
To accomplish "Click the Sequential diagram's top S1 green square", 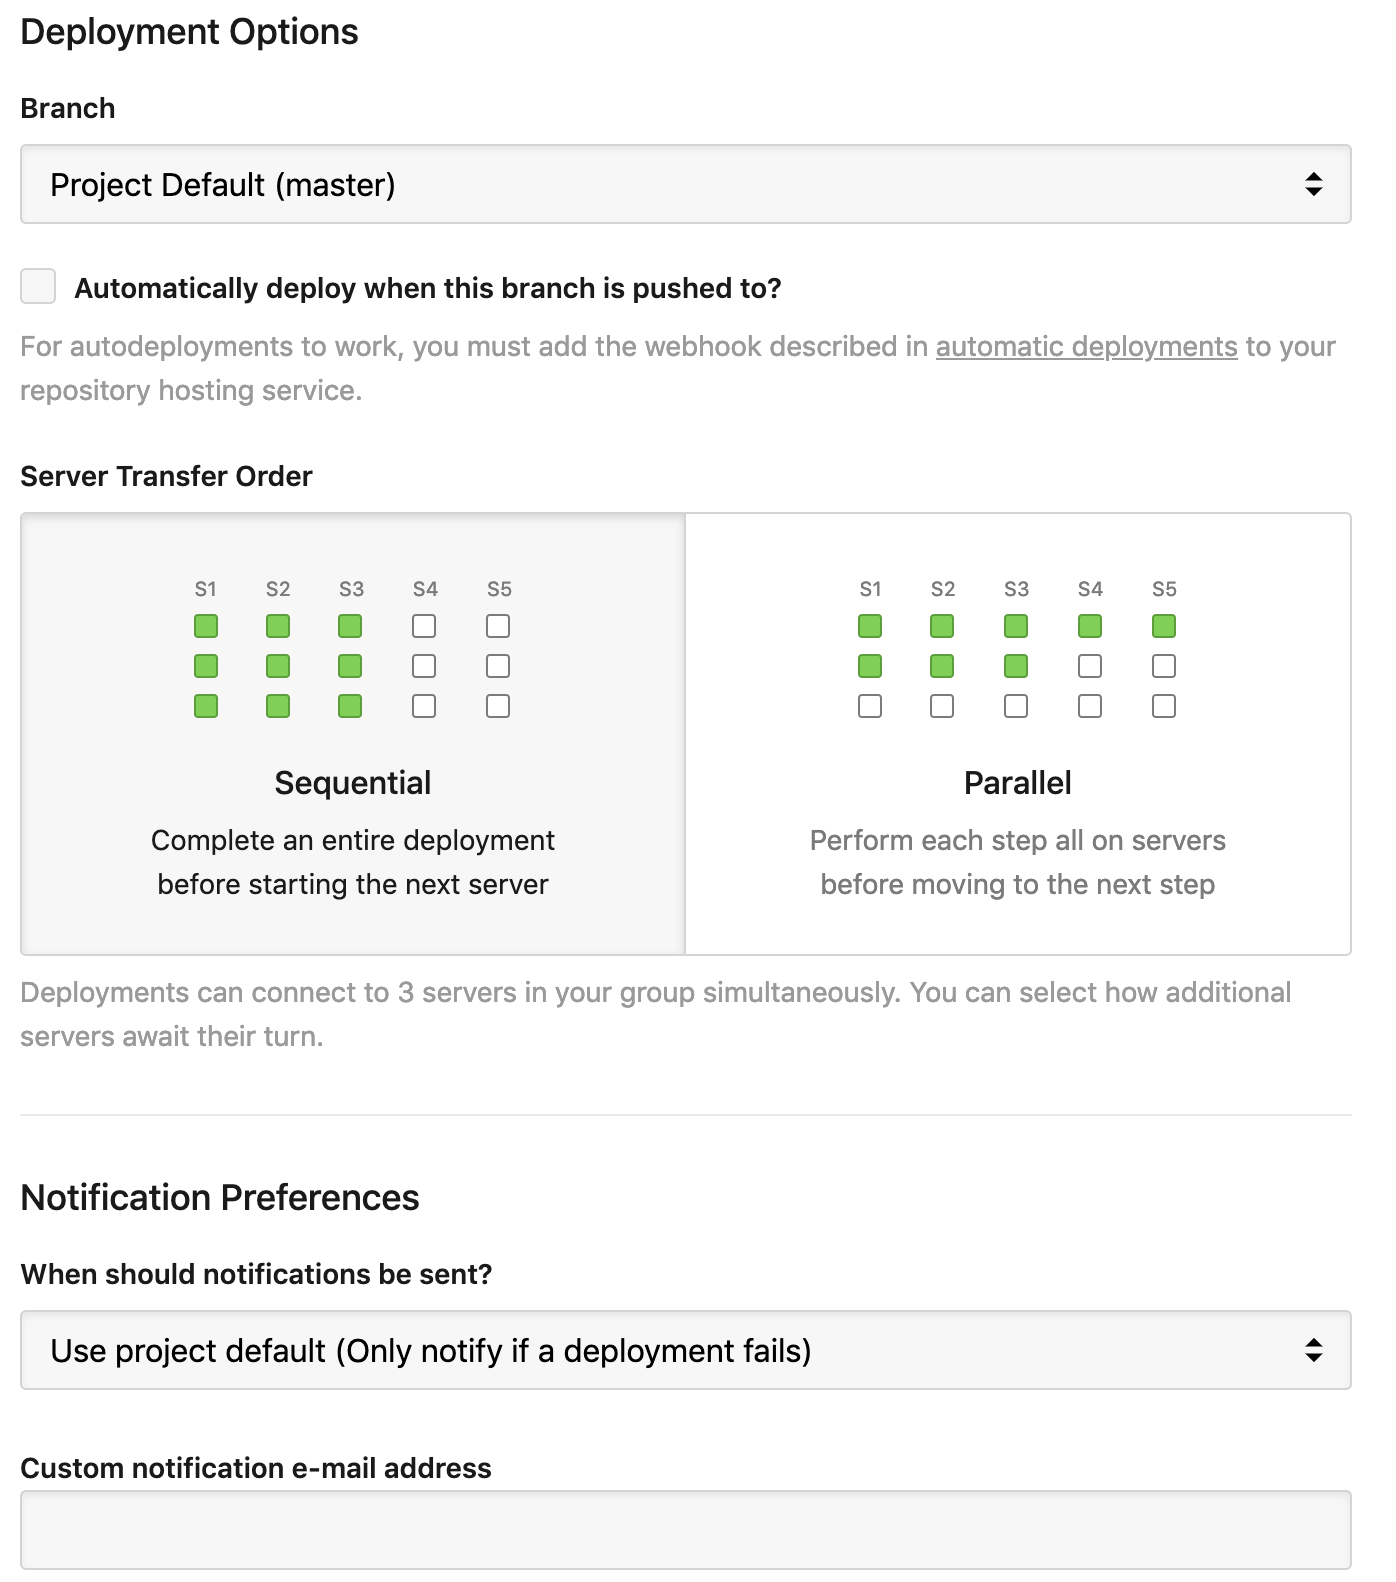I will [x=206, y=626].
